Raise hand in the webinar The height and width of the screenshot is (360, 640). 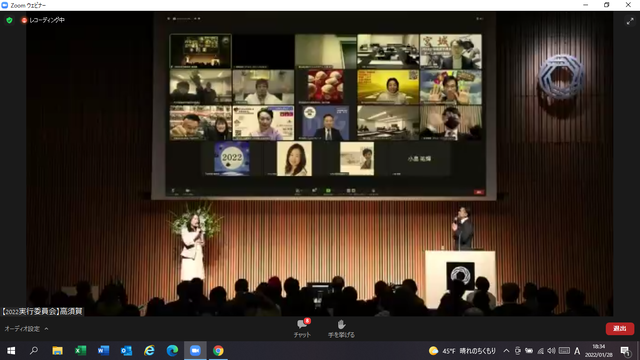click(x=341, y=328)
